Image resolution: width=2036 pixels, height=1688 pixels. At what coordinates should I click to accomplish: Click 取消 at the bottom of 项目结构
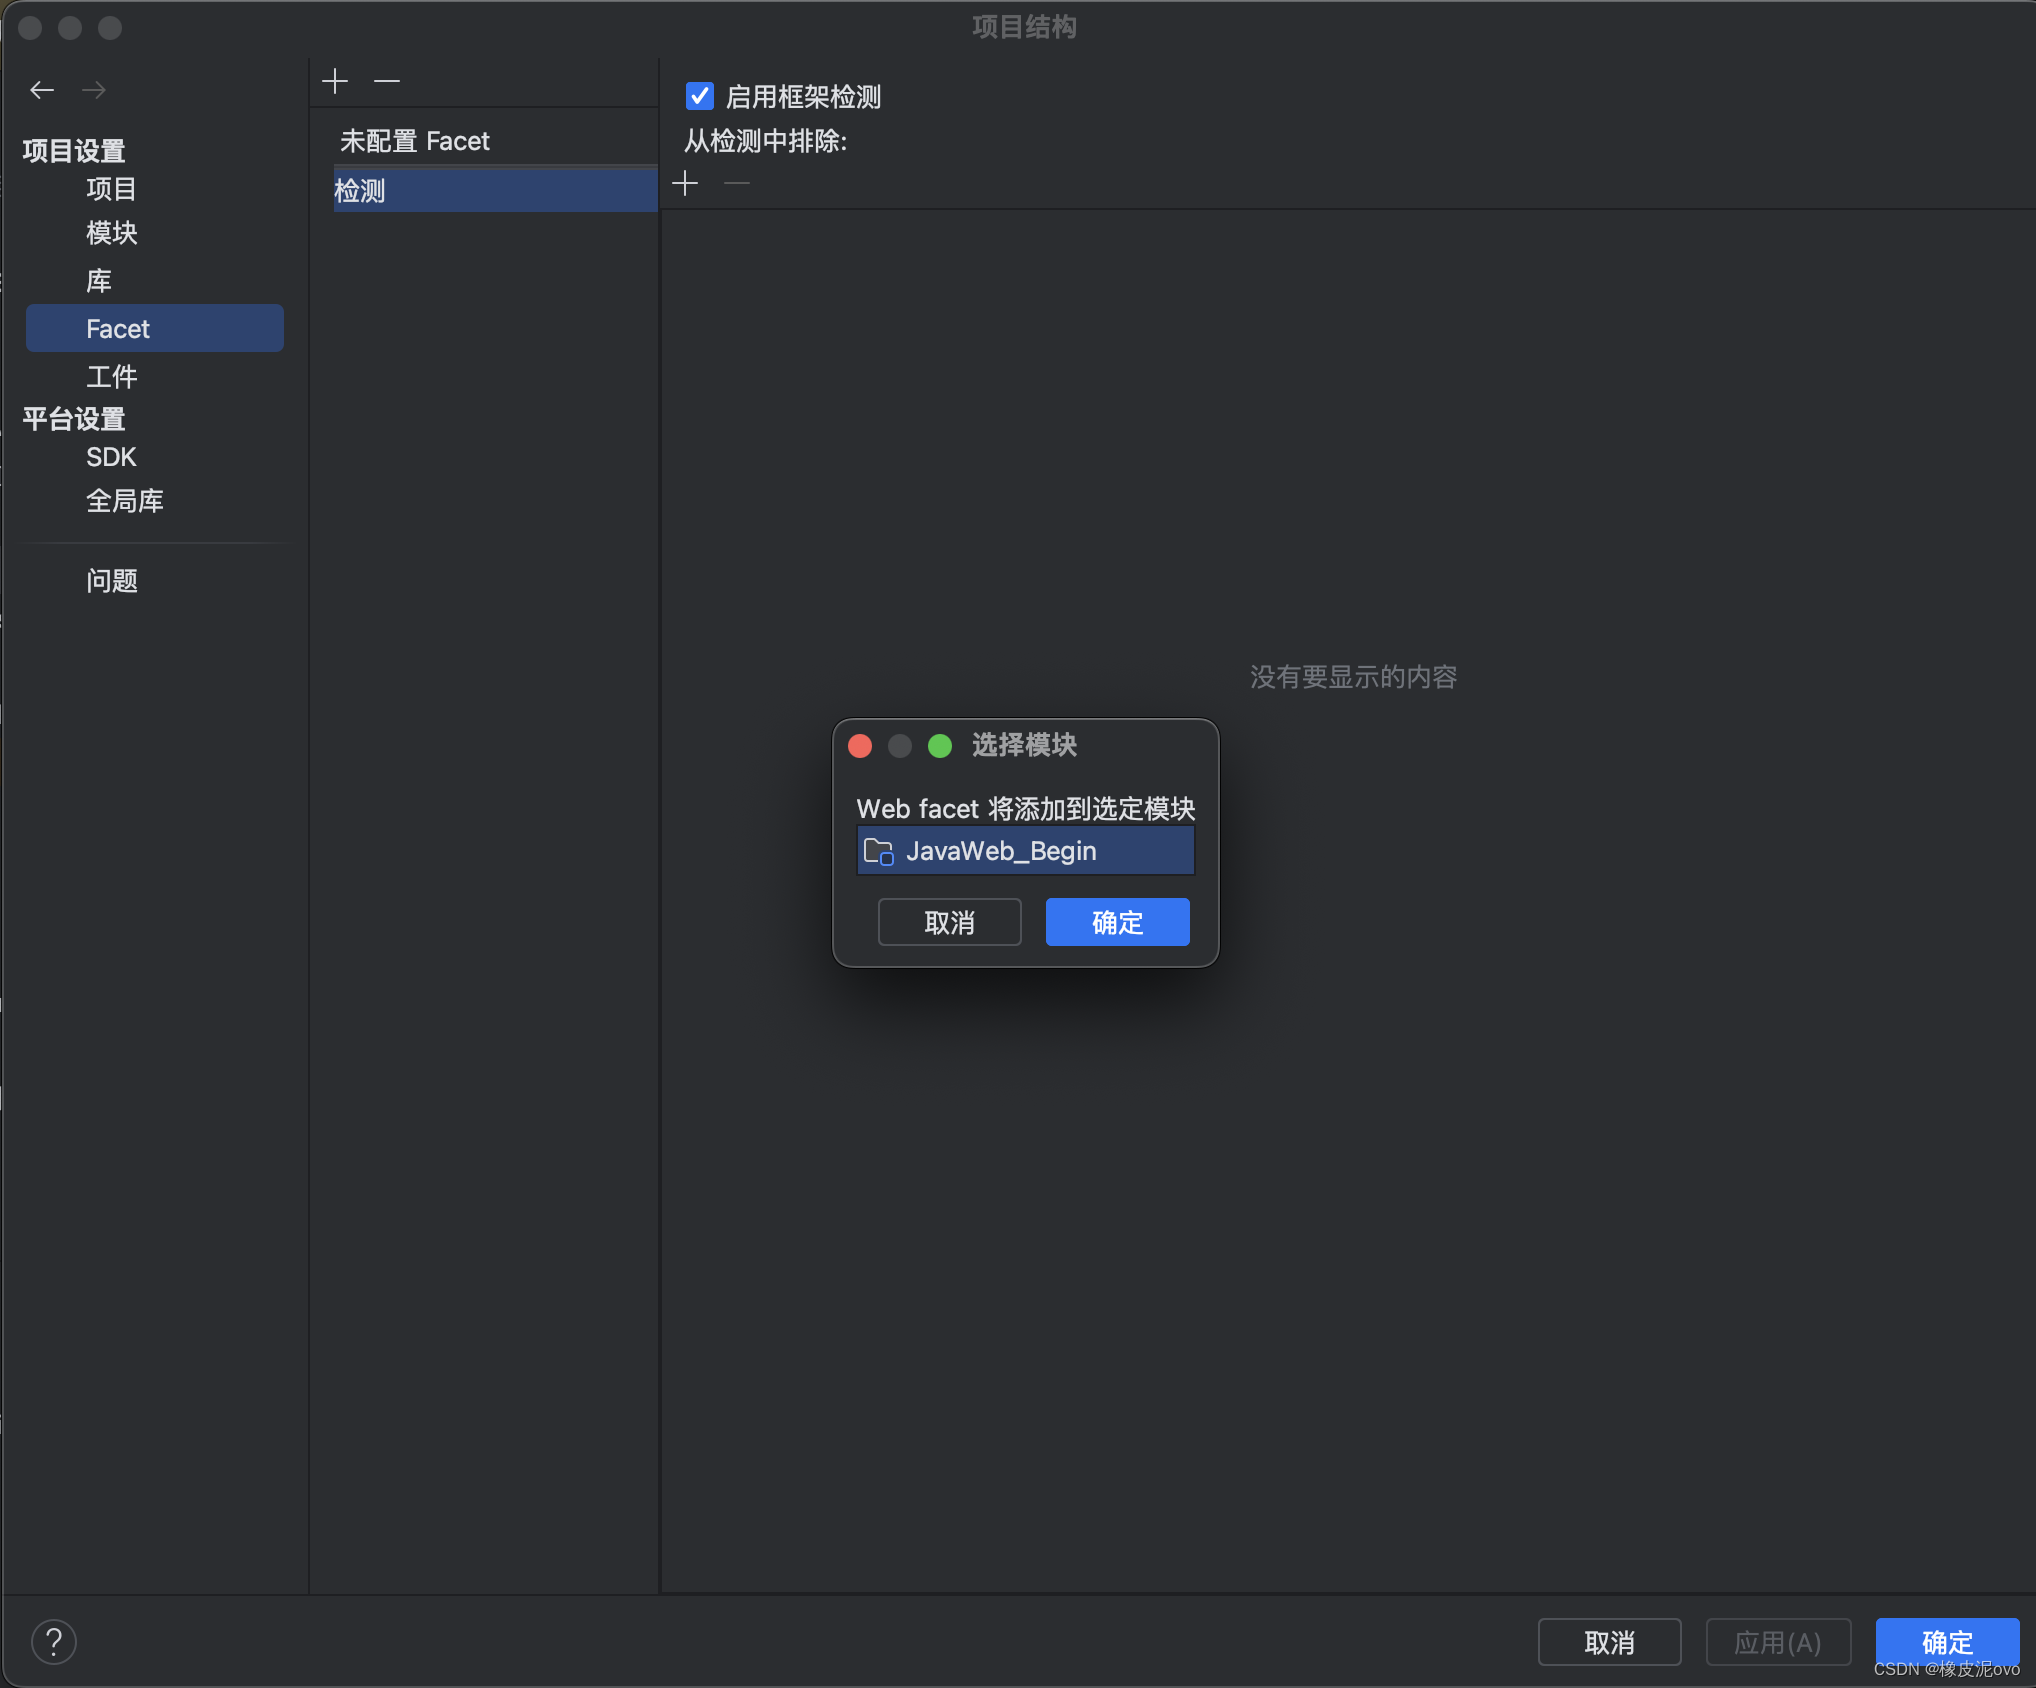1610,1642
